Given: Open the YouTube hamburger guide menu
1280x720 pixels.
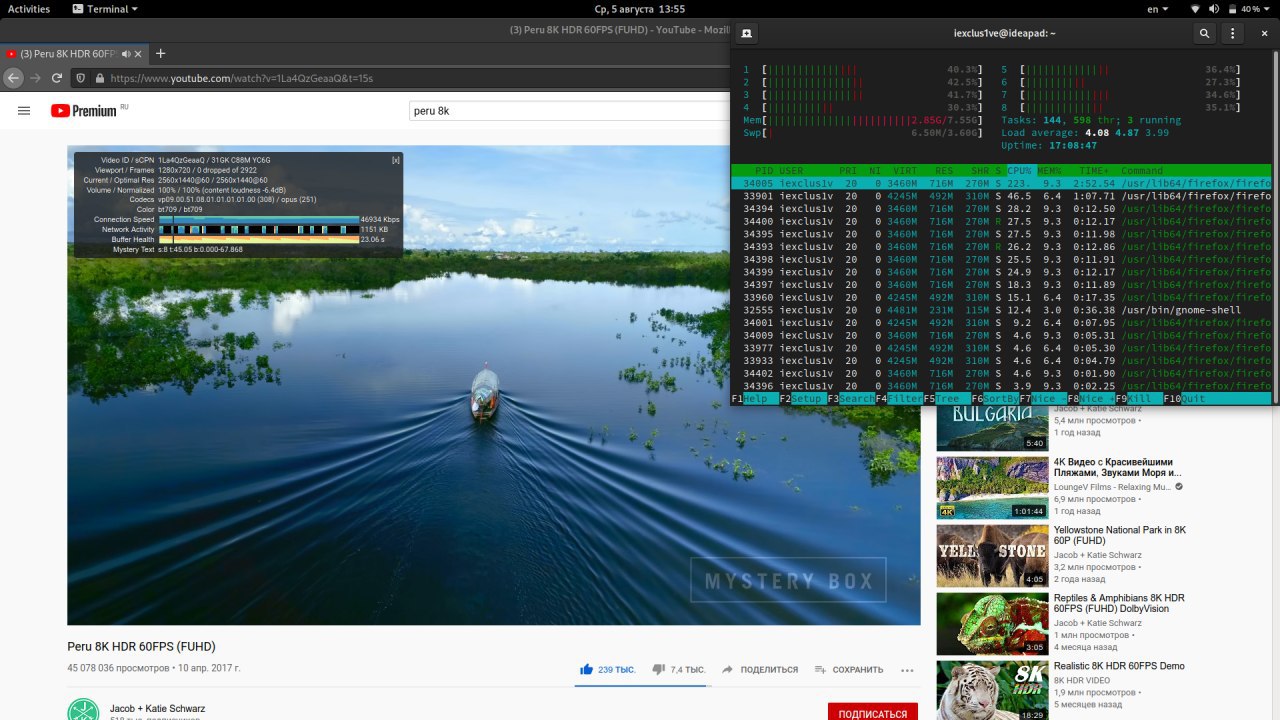Looking at the screenshot, I should 24,110.
